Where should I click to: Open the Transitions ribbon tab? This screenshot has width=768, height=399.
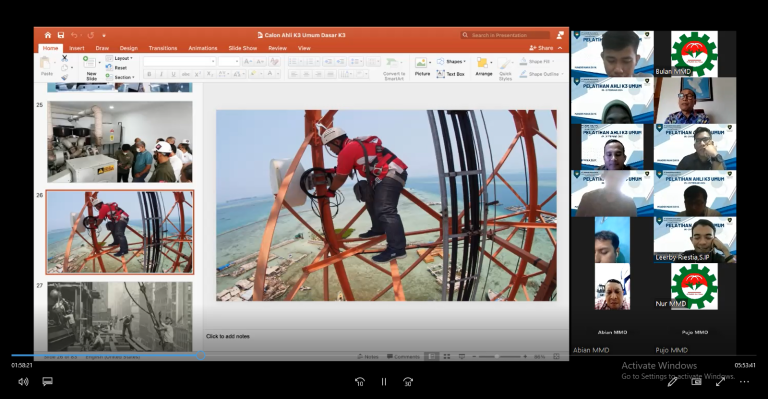[163, 48]
